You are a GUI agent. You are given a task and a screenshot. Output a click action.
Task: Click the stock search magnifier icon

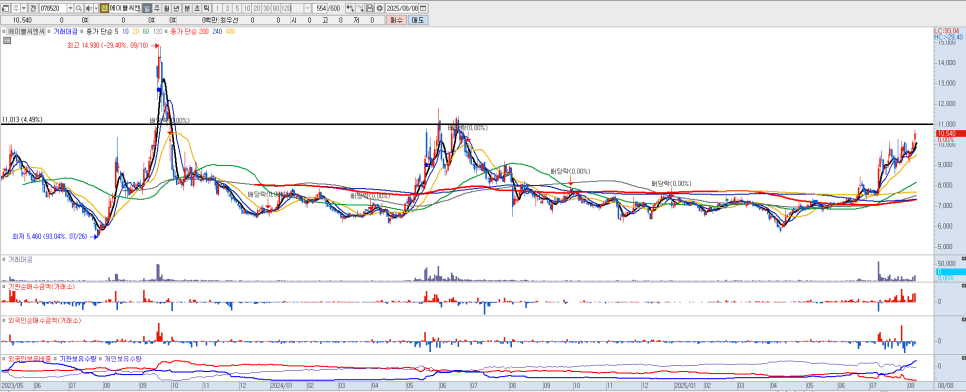pyautogui.click(x=79, y=8)
